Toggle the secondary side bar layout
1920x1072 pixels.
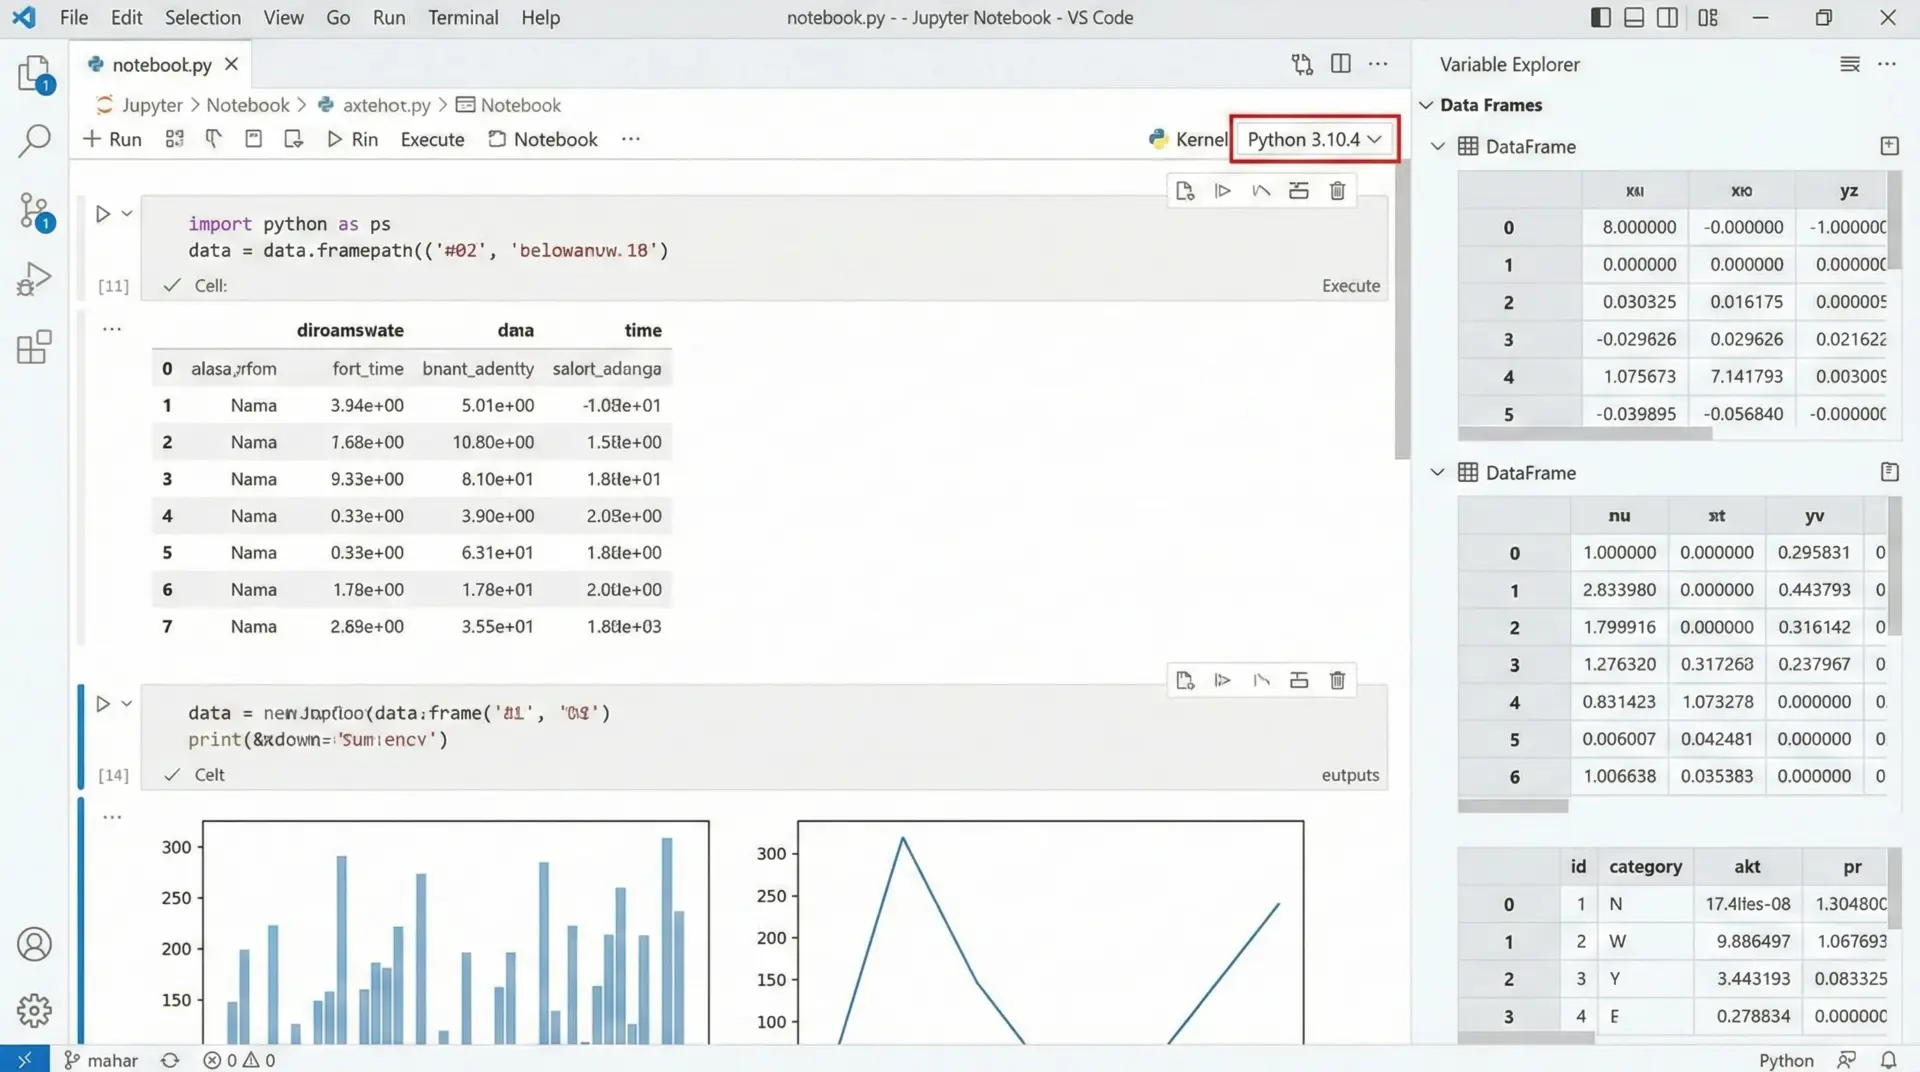[x=1667, y=18]
